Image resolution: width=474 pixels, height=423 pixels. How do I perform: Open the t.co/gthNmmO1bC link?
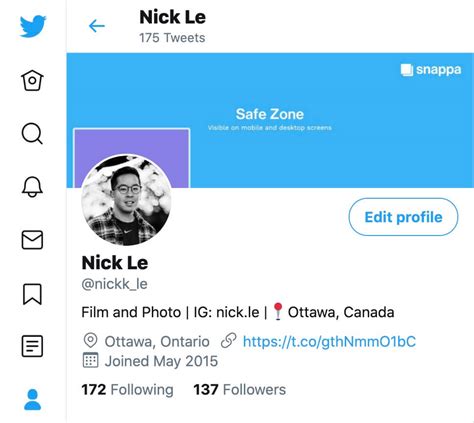tap(329, 342)
